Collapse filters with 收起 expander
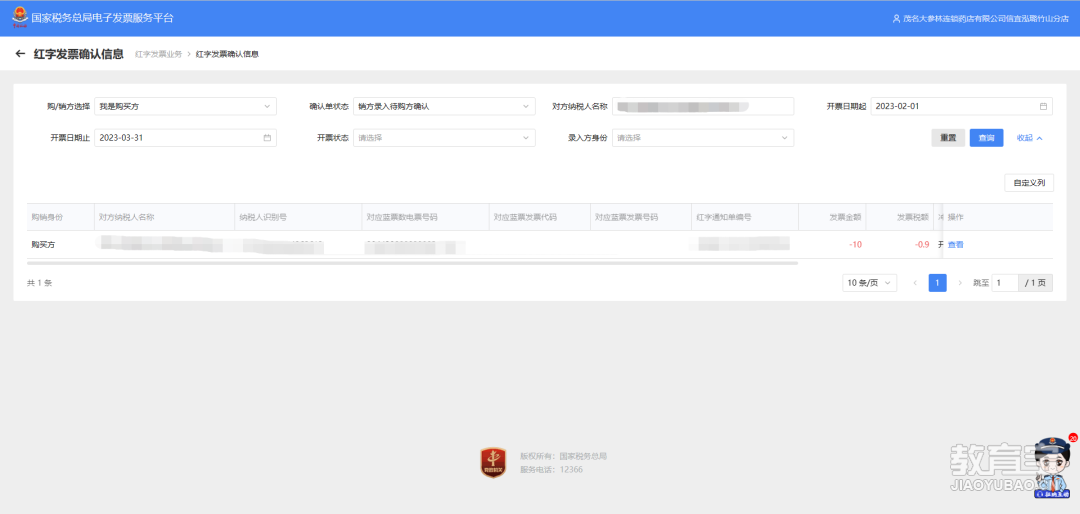1080x514 pixels. point(1030,138)
